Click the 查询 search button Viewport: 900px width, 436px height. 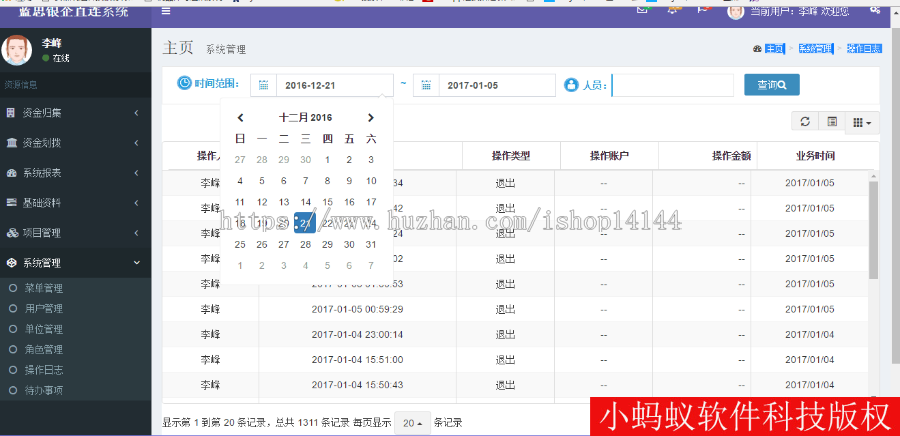pyautogui.click(x=771, y=85)
